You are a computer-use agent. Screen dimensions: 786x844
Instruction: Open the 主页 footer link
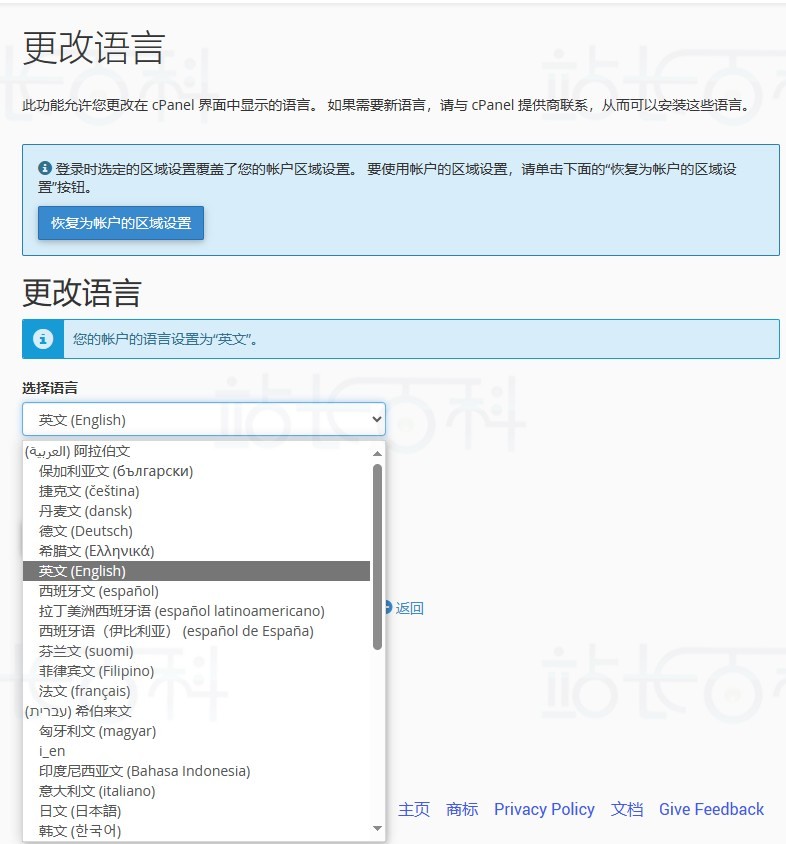tap(413, 809)
